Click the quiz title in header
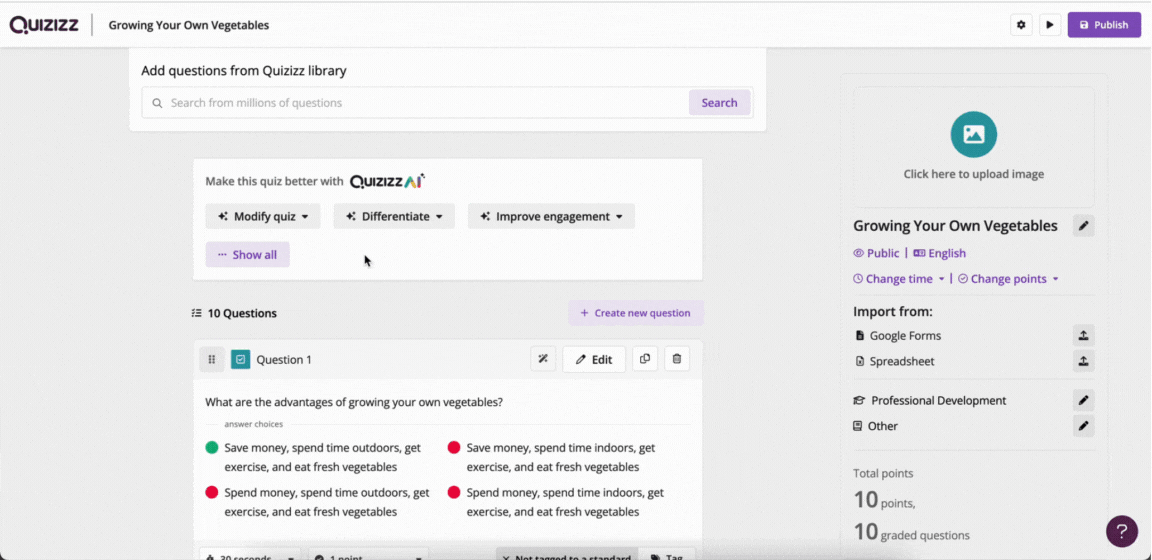Image resolution: width=1152 pixels, height=560 pixels. tap(189, 25)
